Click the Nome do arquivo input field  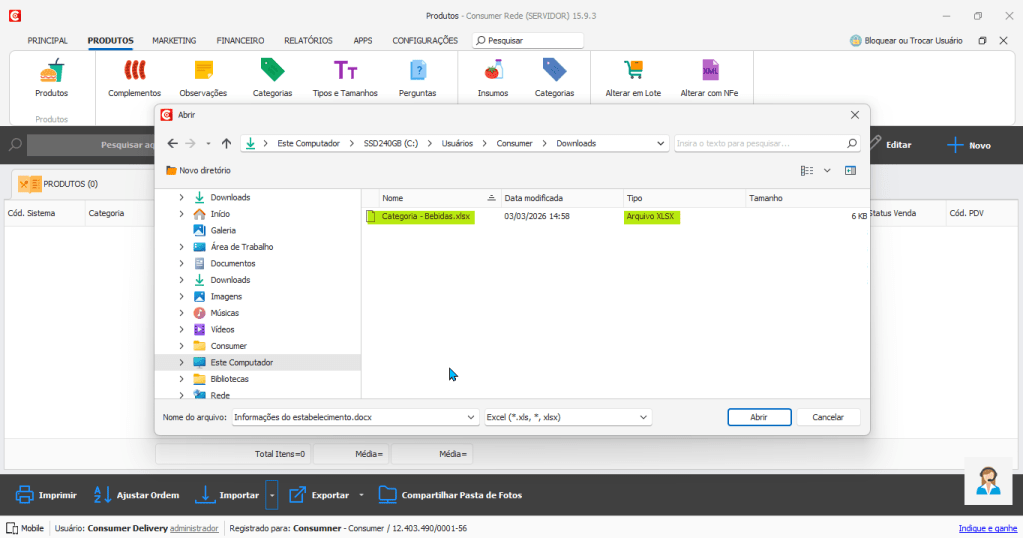[348, 417]
